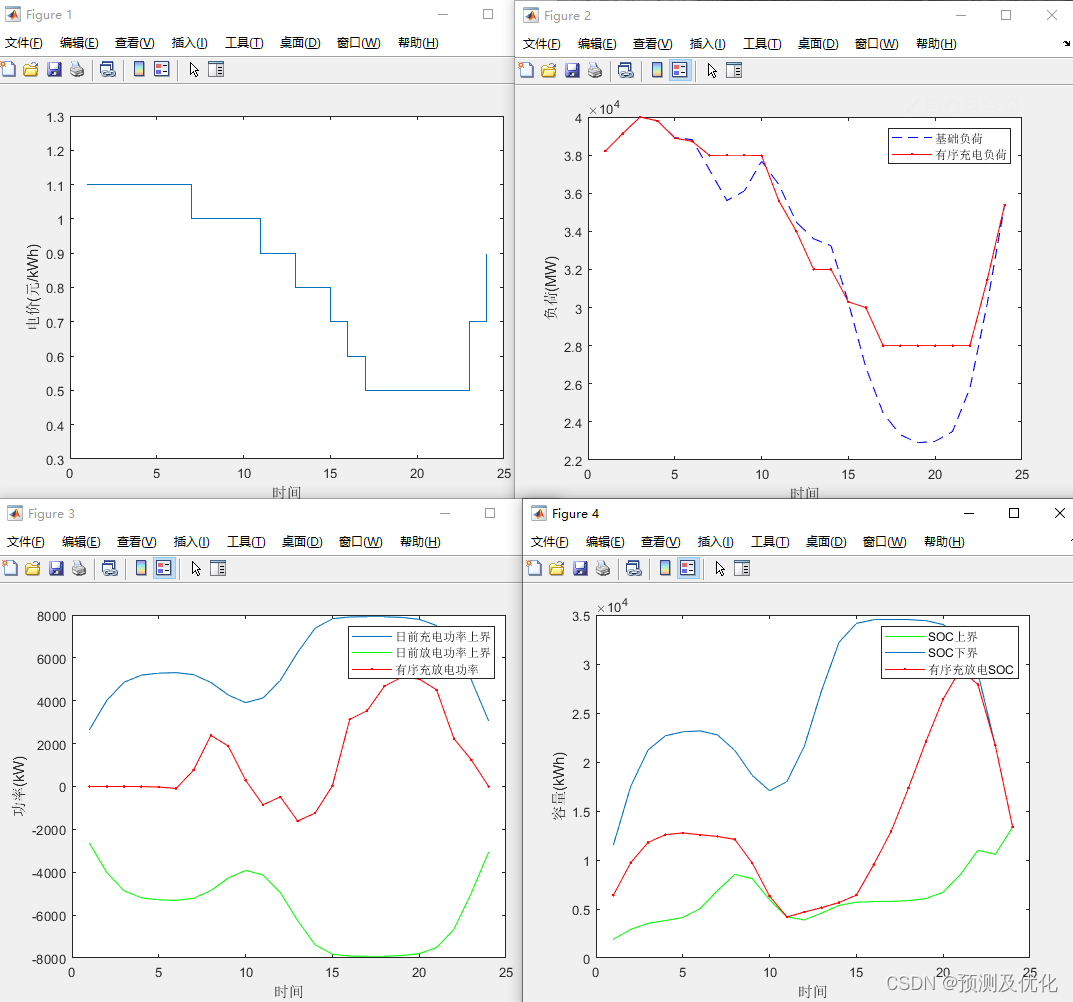Open 帮助(H) menu in Figure 4
1073x1002 pixels.
click(944, 541)
